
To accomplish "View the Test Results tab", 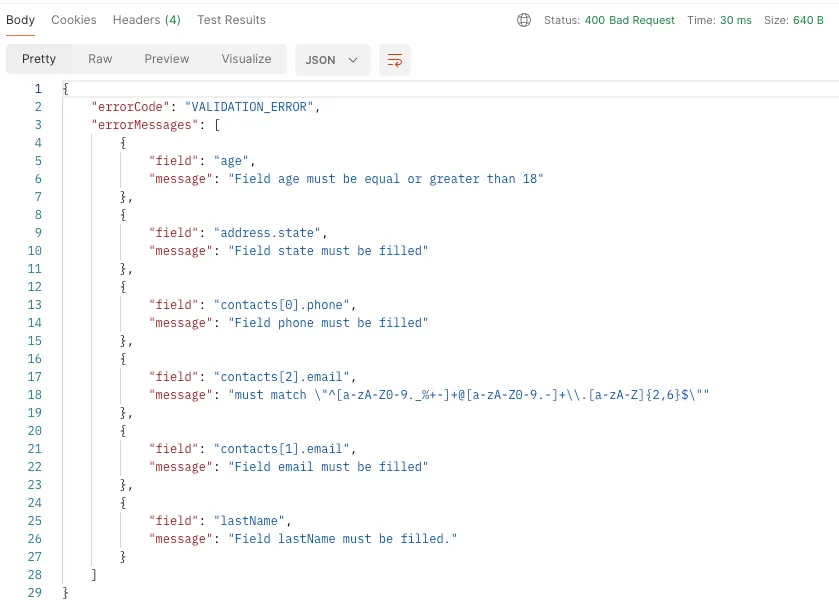I will 231,19.
